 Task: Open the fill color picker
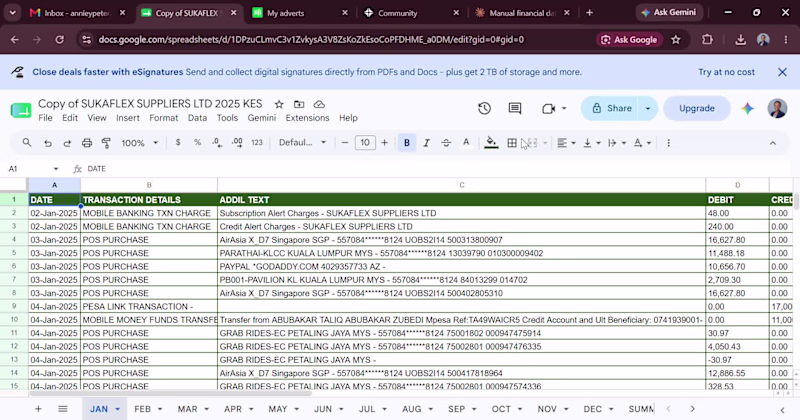pyautogui.click(x=491, y=143)
